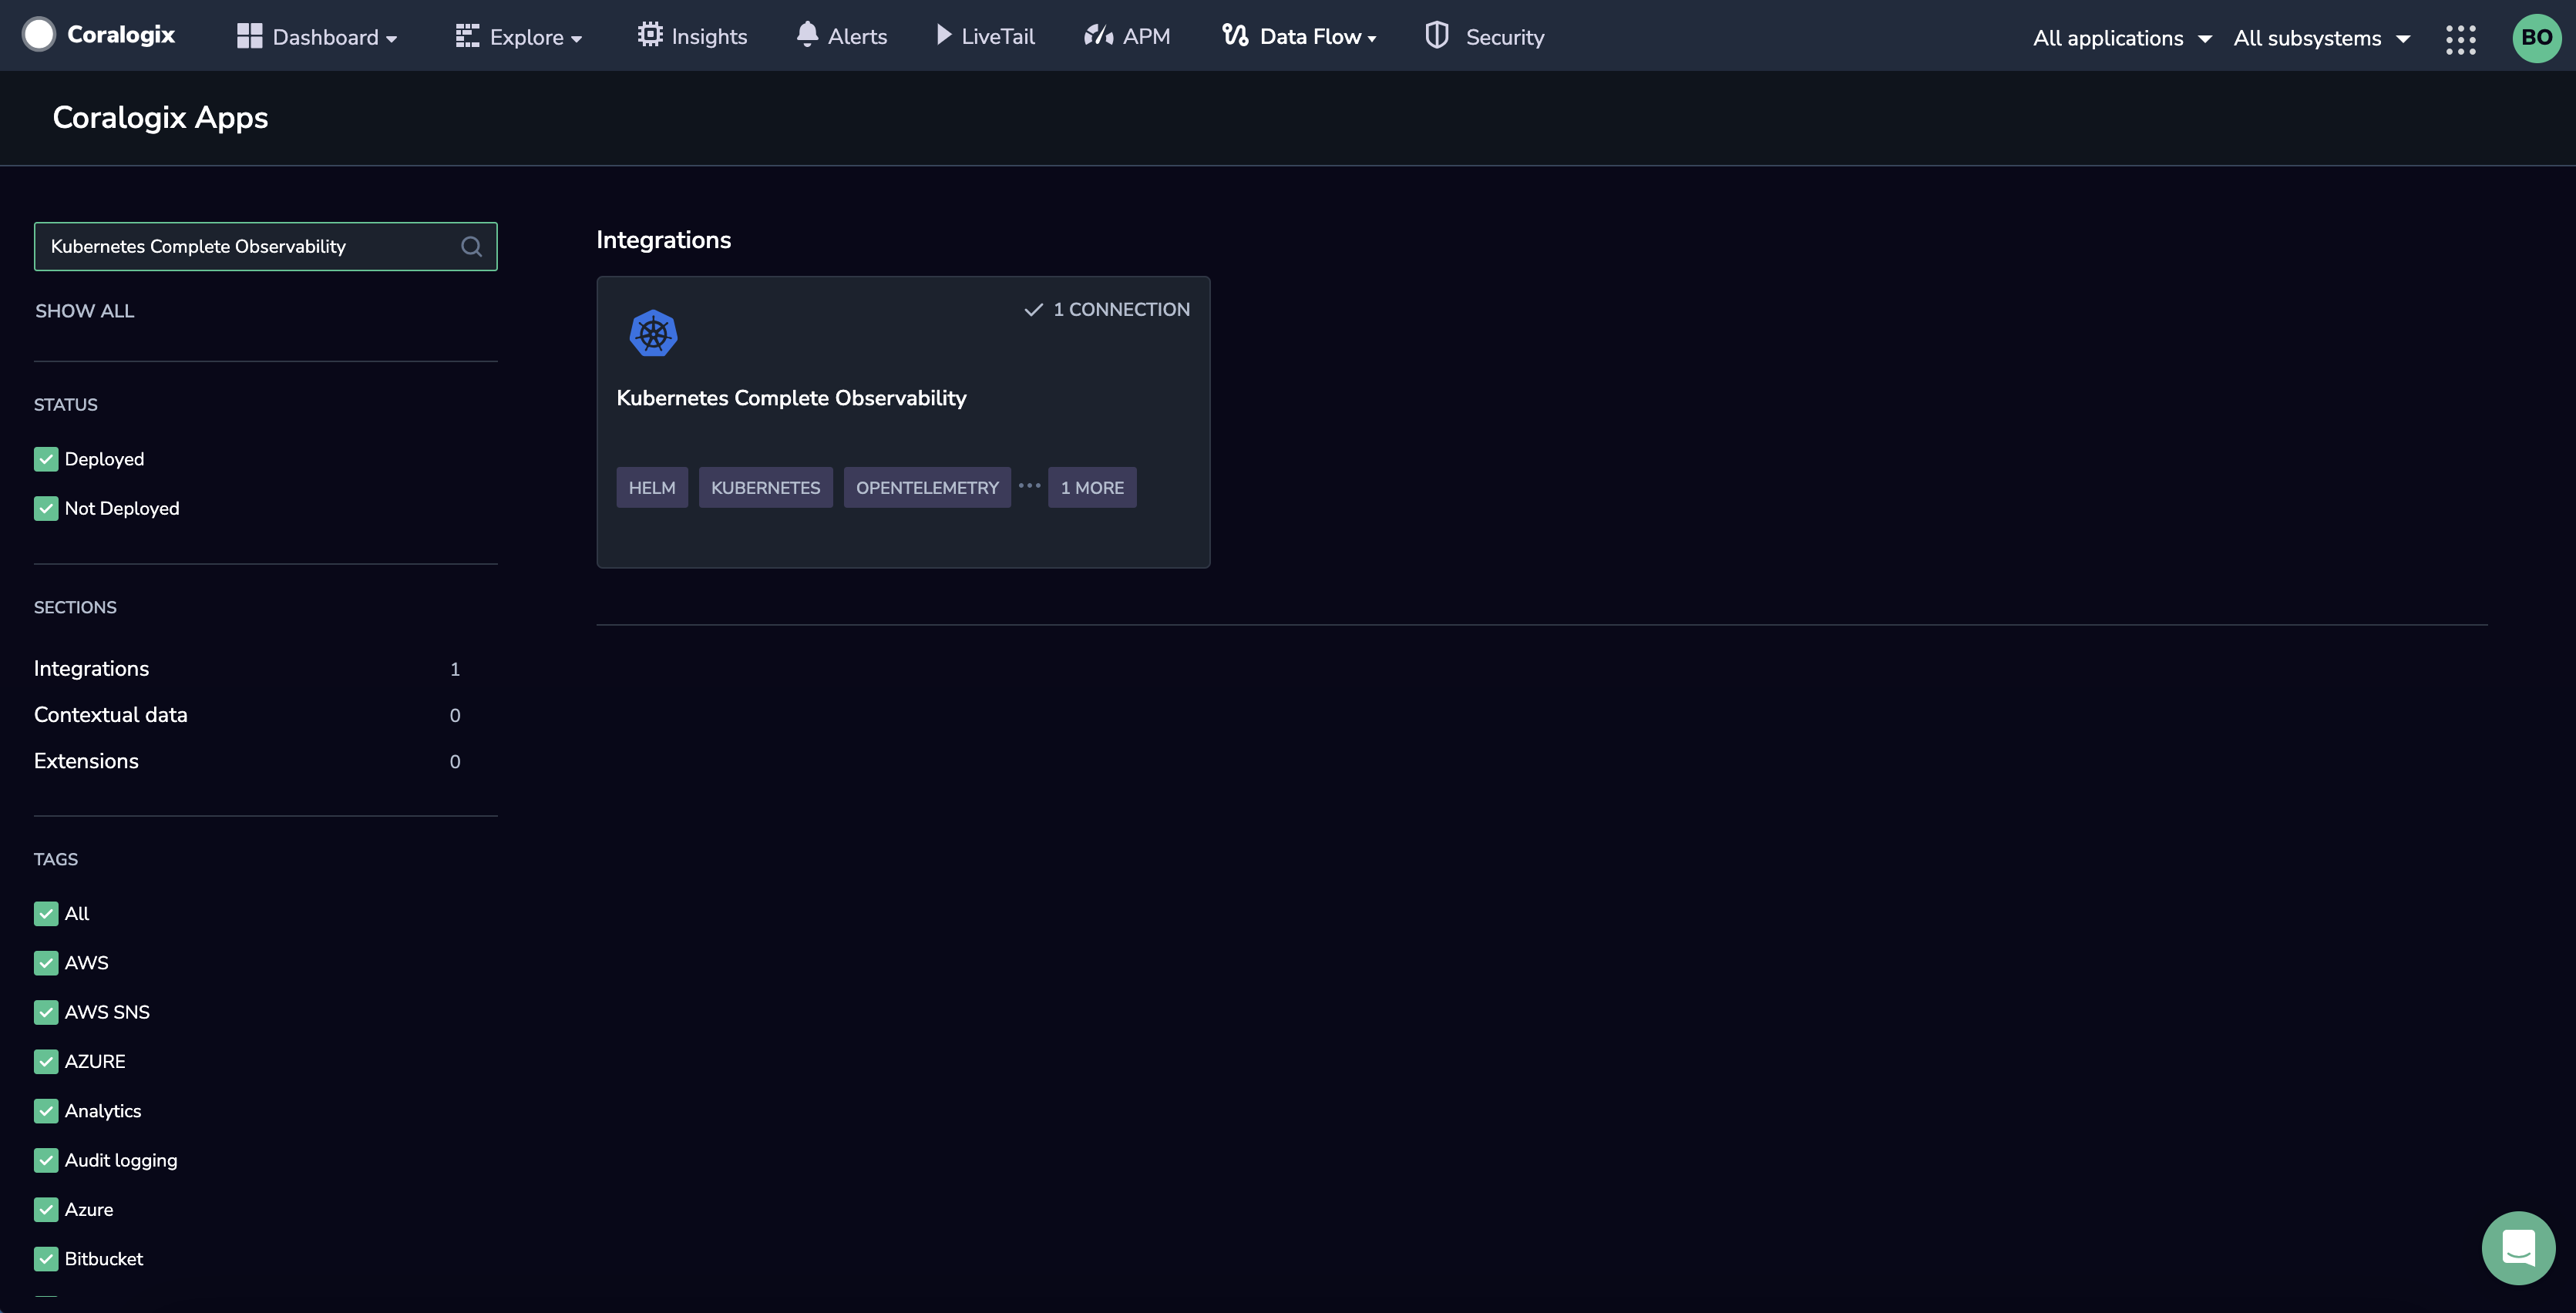2576x1313 pixels.
Task: Open the Kubernetes Complete Observability card title
Action: 791,398
